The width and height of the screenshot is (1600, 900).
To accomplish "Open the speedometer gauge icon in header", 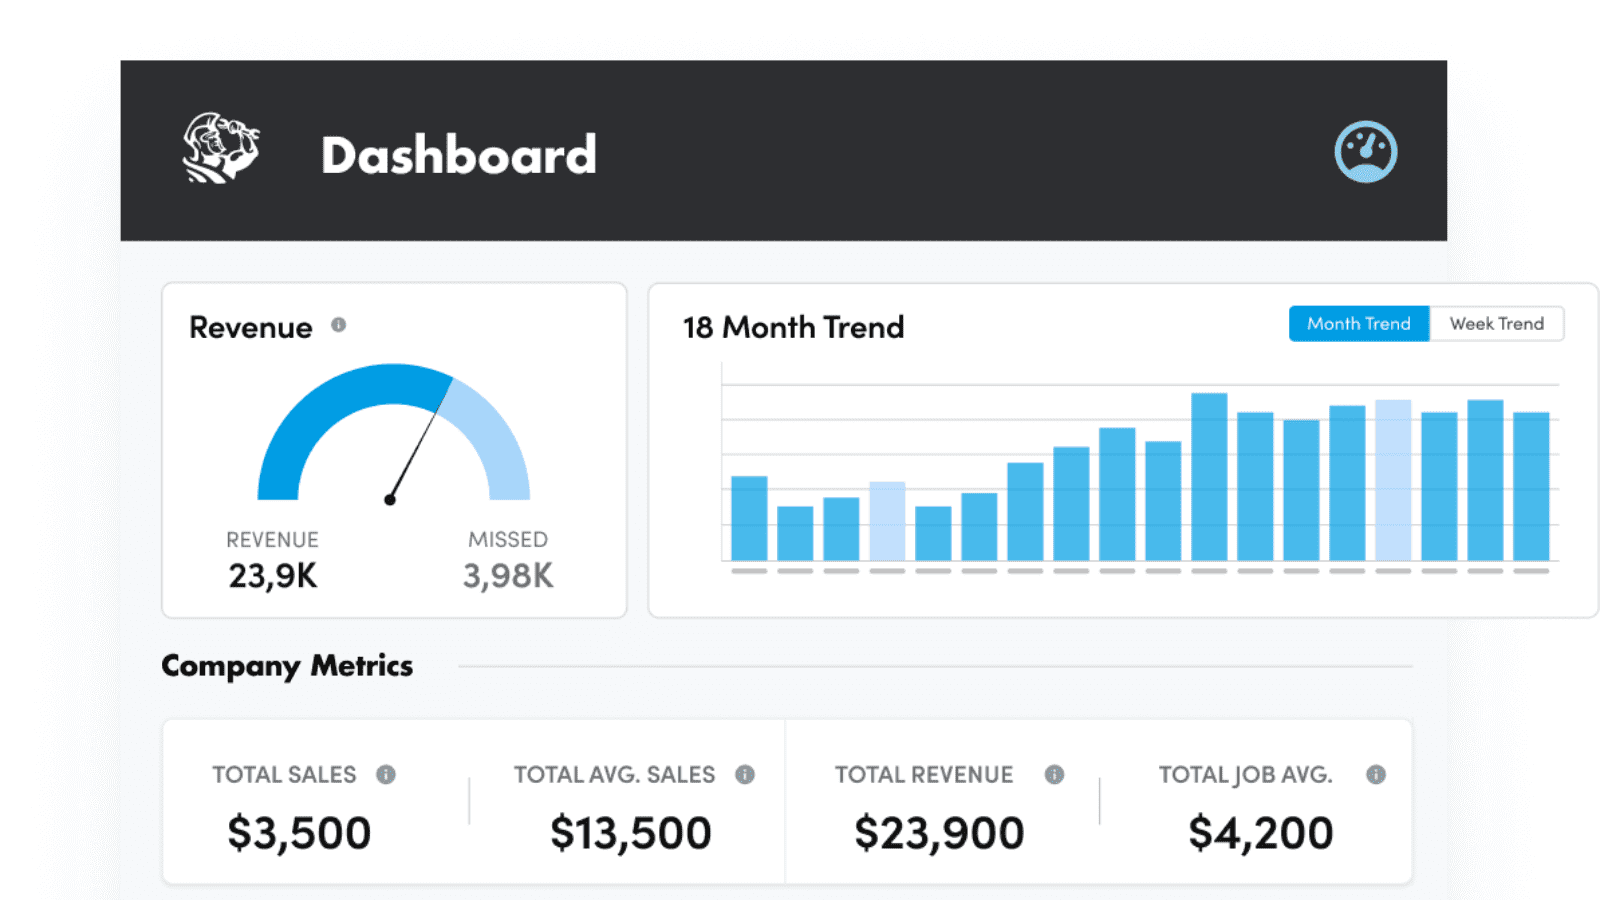I will [1366, 152].
